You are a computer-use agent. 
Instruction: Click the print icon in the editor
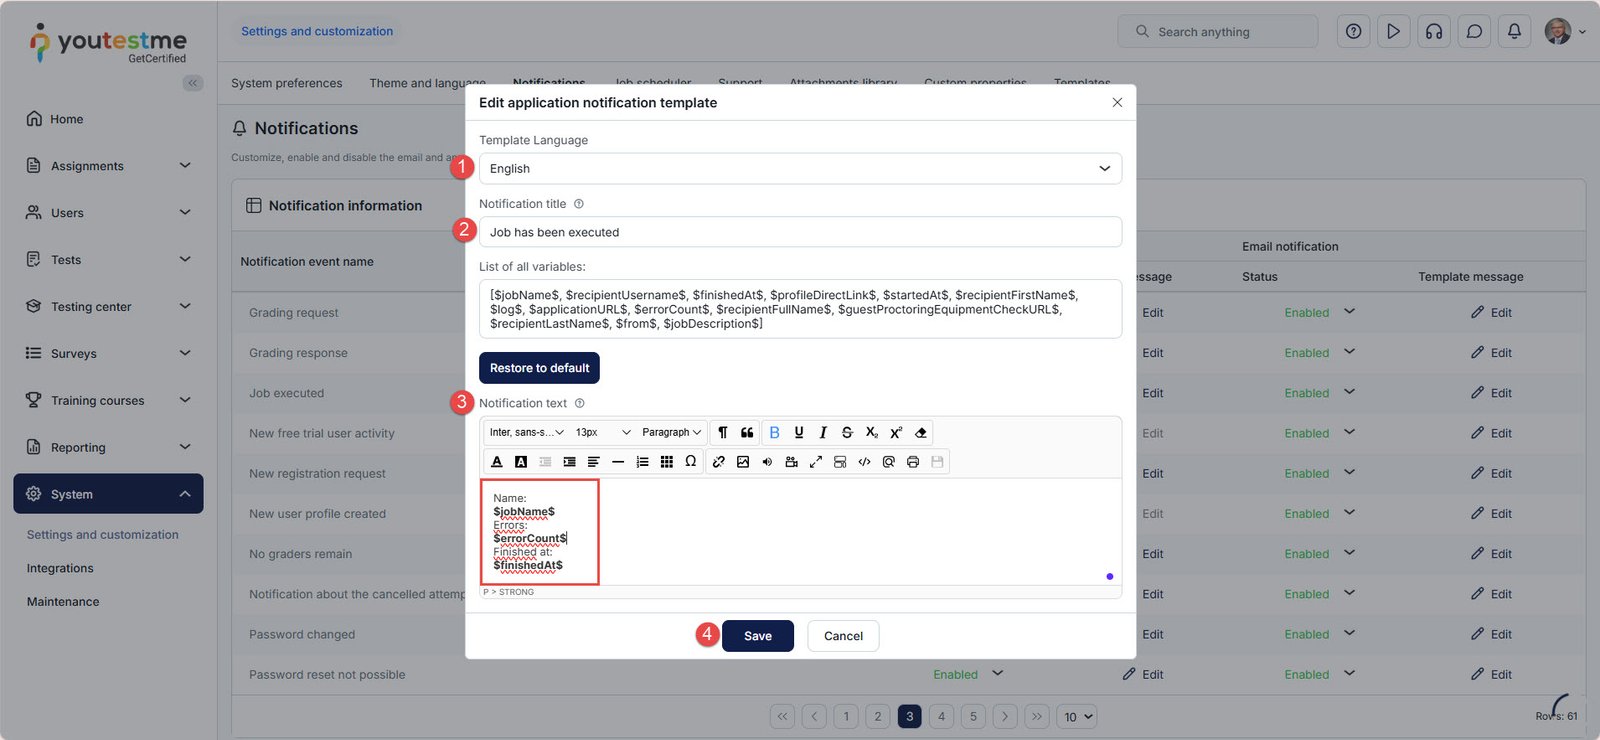[913, 462]
